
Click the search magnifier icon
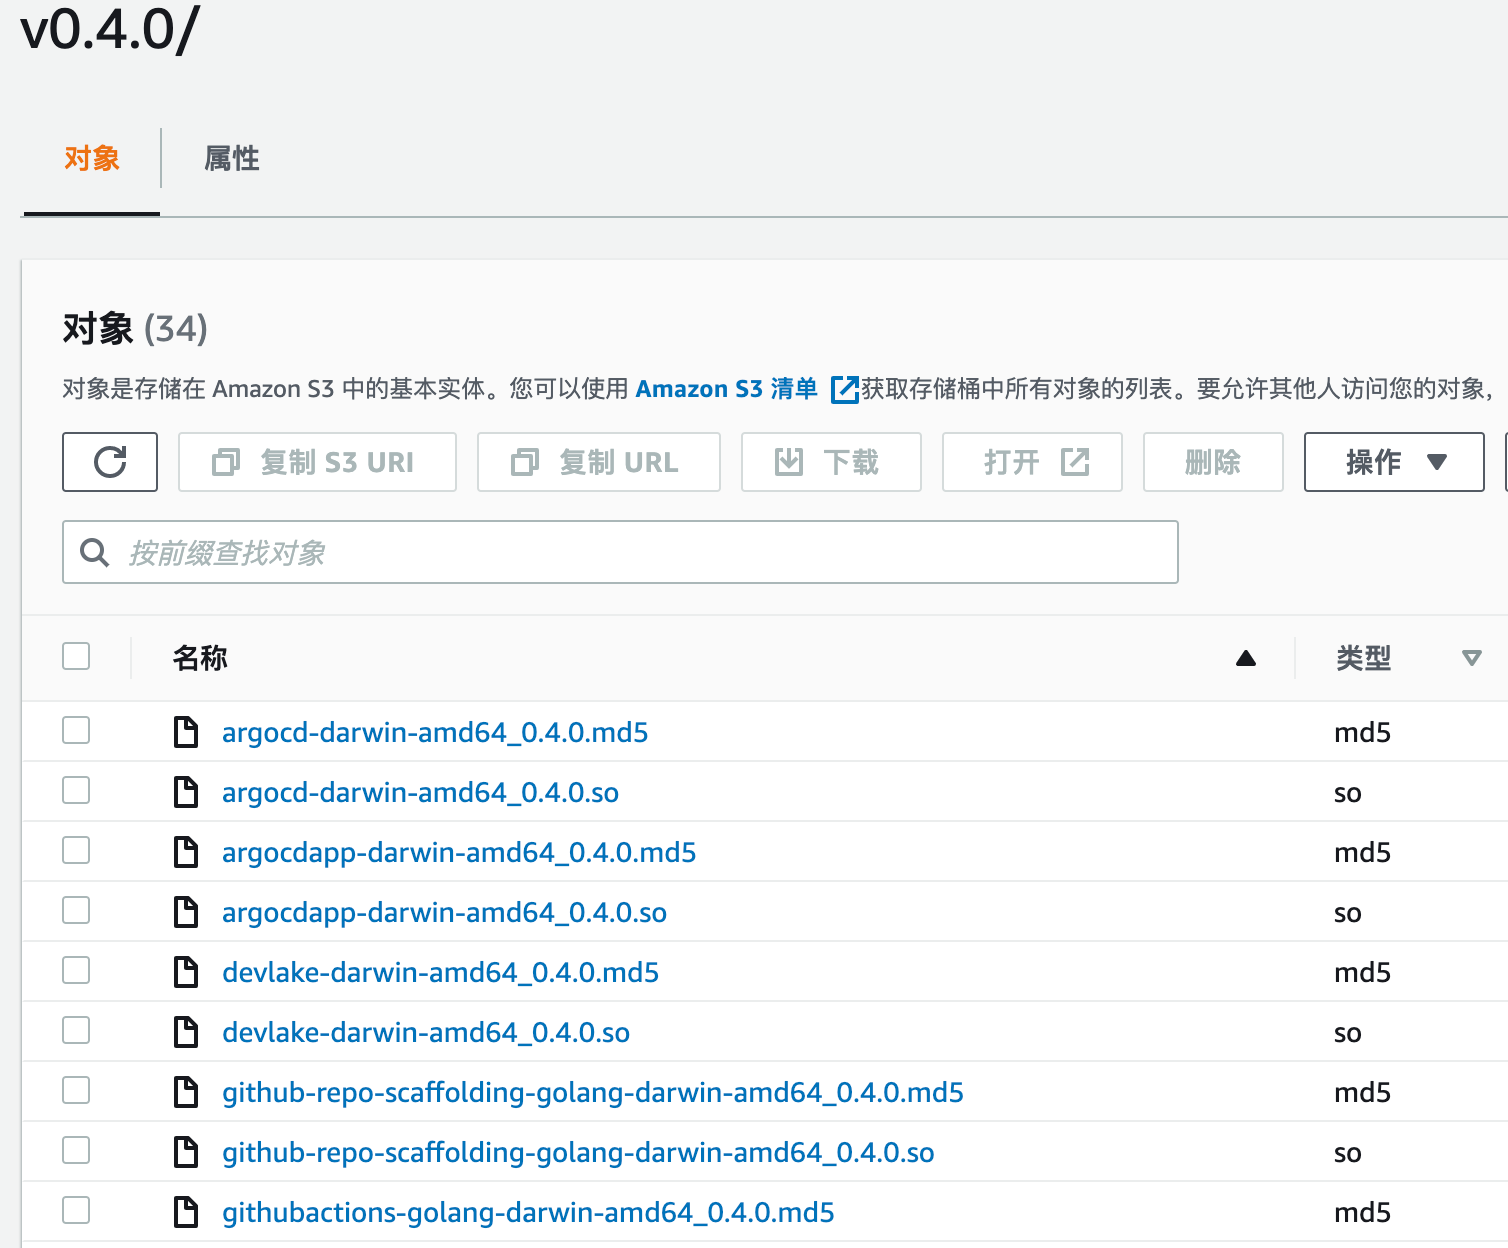tap(95, 552)
